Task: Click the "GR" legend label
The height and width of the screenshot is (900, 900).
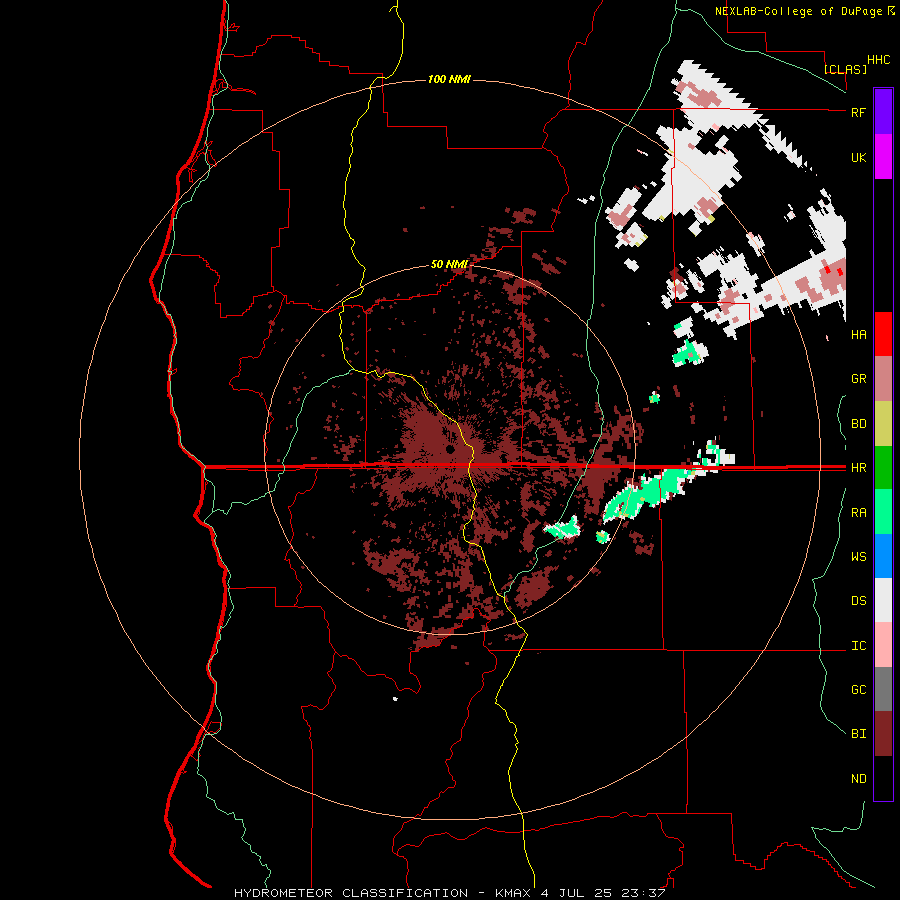Action: click(858, 379)
